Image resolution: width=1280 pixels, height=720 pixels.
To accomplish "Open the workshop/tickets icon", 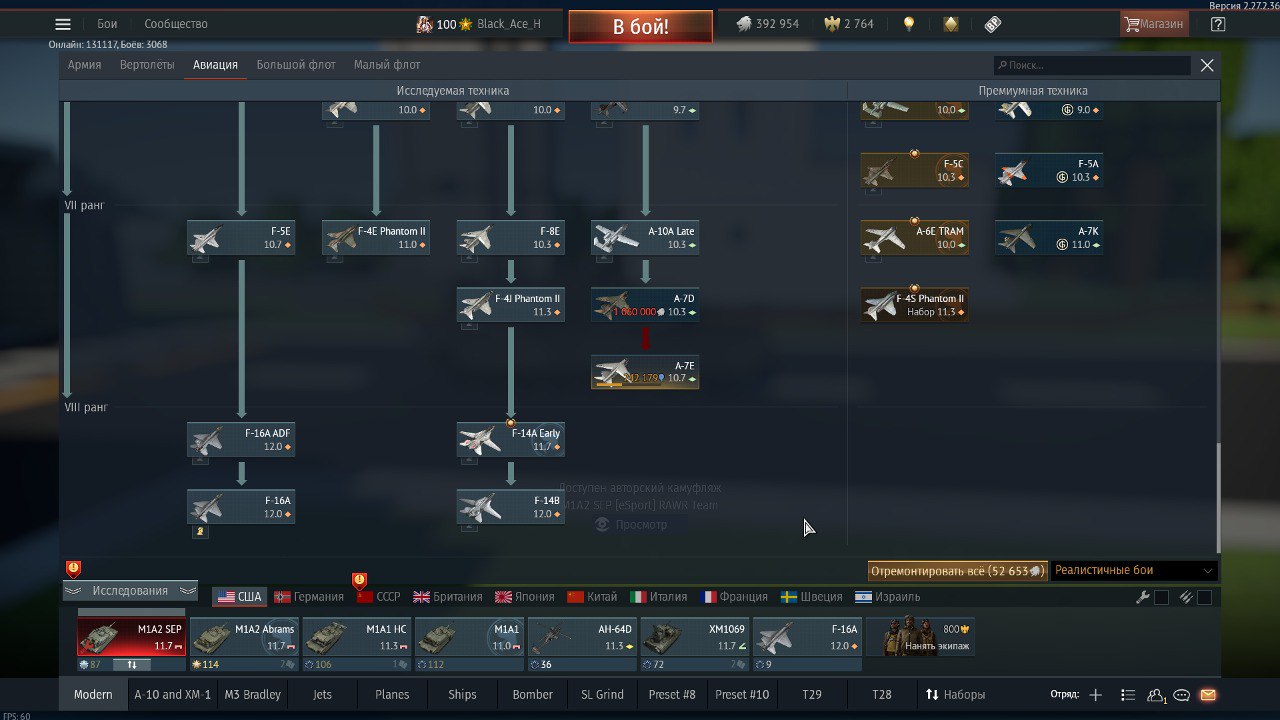I will [993, 24].
